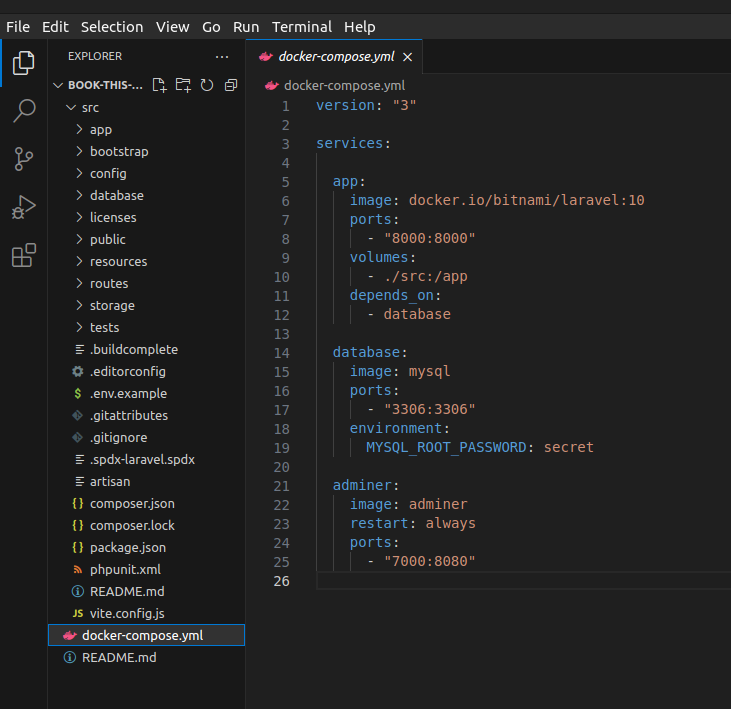This screenshot has width=731, height=709.
Task: Collapse the BOOK-THIS project root section
Action: point(58,85)
